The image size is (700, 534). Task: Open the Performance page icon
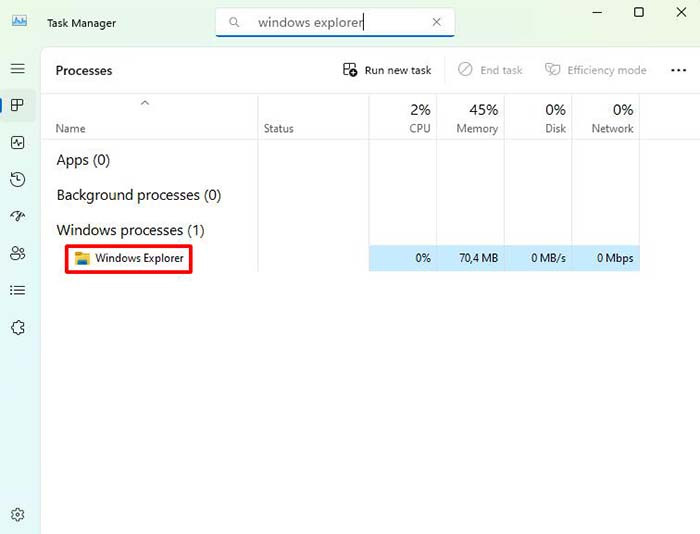[17, 143]
